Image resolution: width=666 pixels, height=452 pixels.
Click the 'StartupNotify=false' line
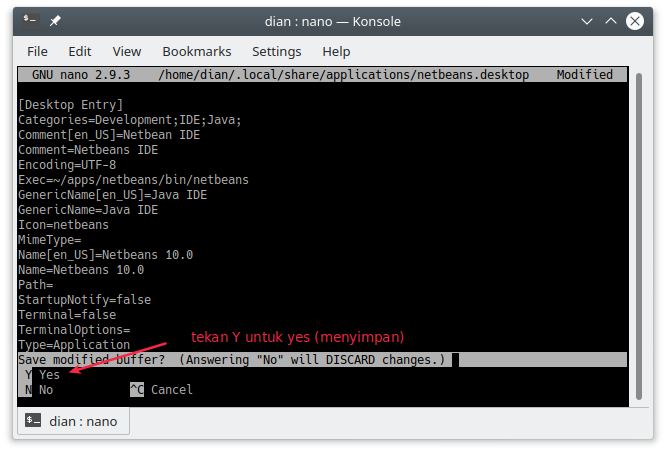85,299
